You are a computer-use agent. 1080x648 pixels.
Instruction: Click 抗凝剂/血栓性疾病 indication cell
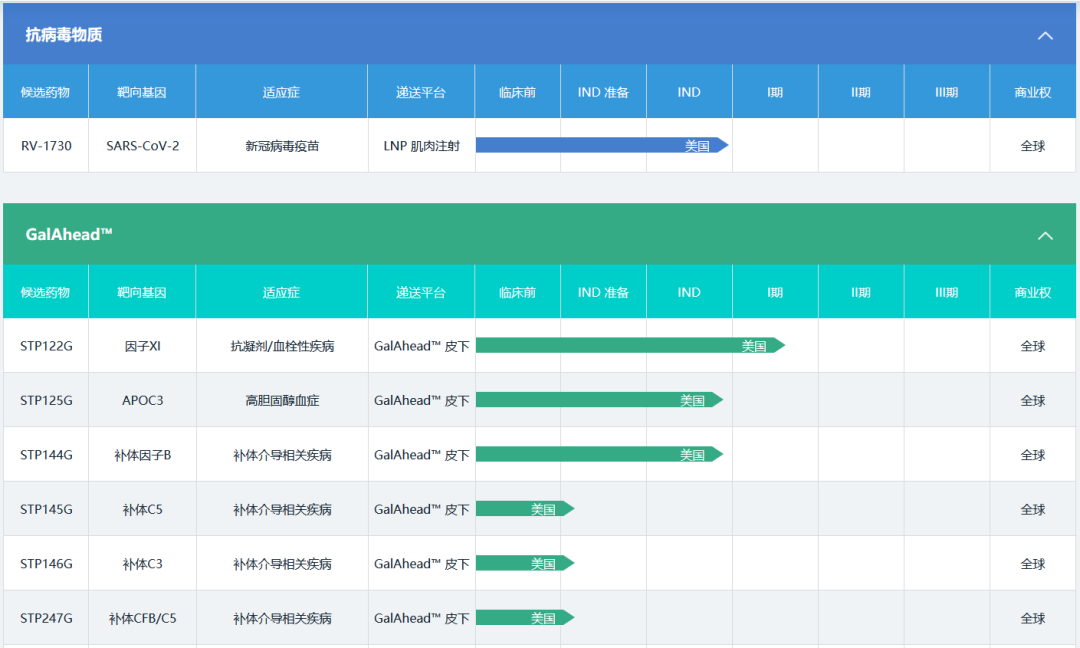pyautogui.click(x=282, y=346)
